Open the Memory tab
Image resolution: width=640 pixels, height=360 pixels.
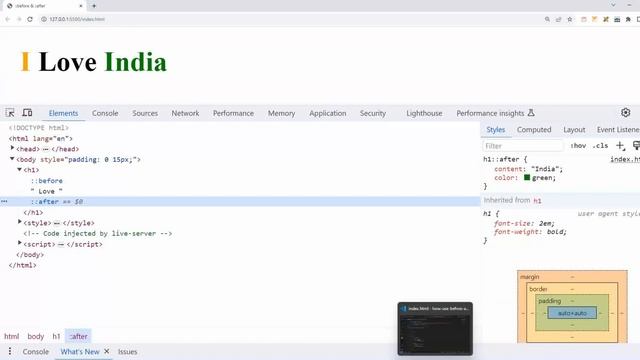281,113
